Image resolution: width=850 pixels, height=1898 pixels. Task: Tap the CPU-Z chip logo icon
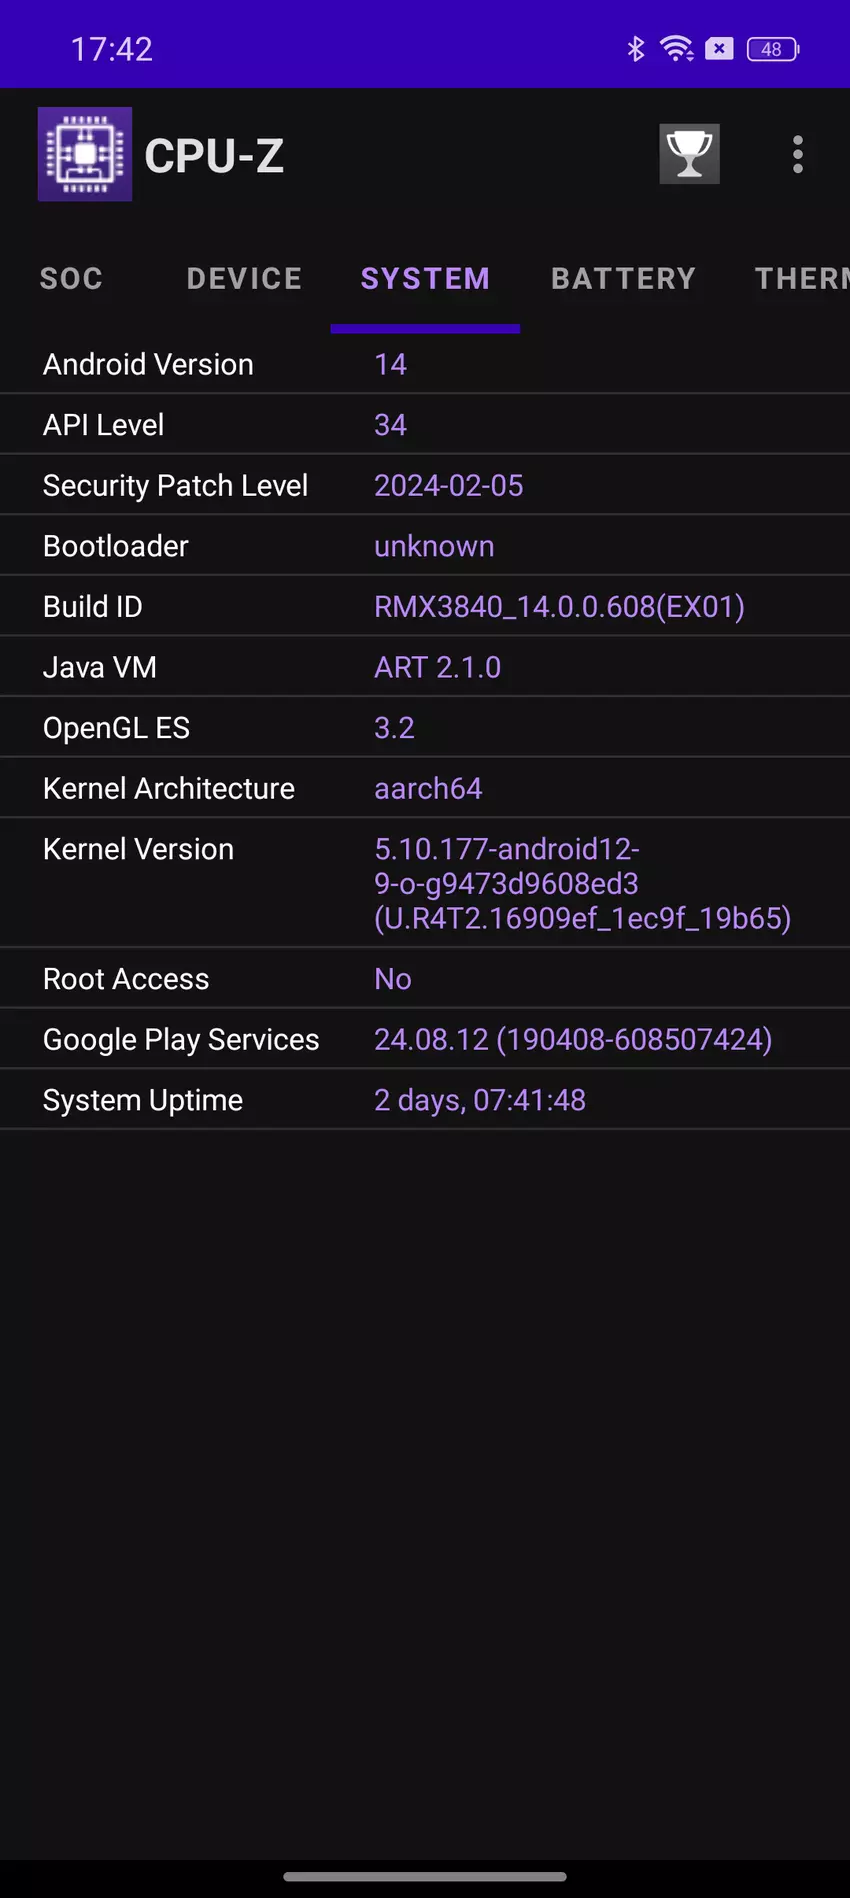(85, 154)
